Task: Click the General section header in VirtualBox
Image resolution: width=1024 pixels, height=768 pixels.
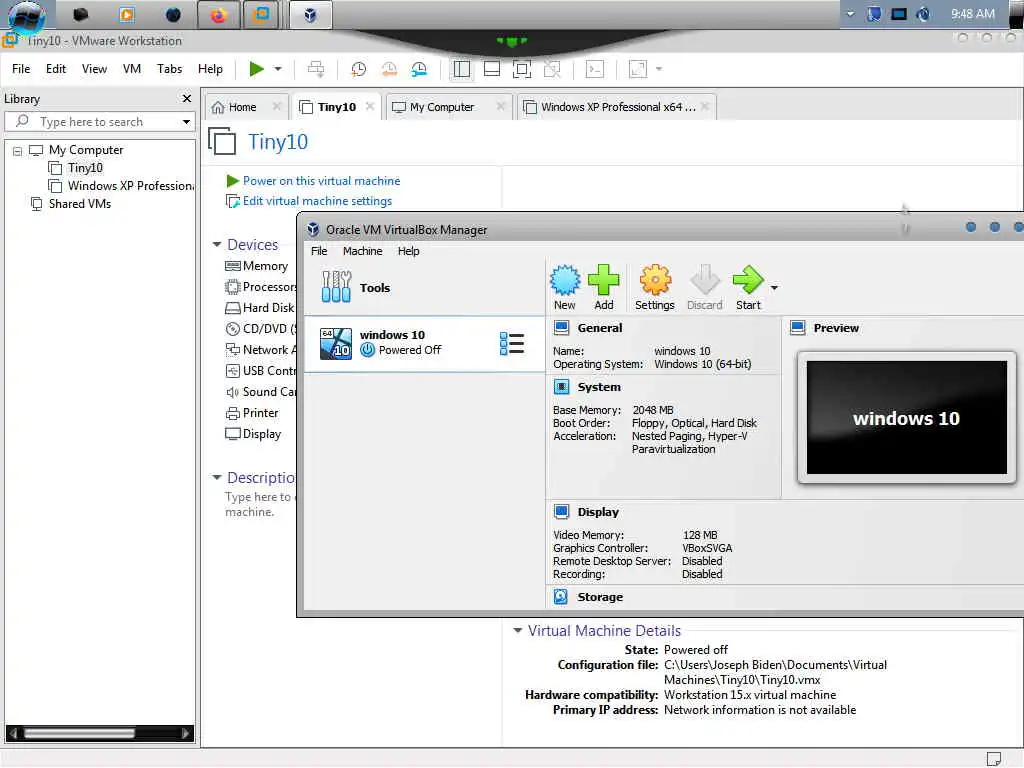Action: click(600, 328)
